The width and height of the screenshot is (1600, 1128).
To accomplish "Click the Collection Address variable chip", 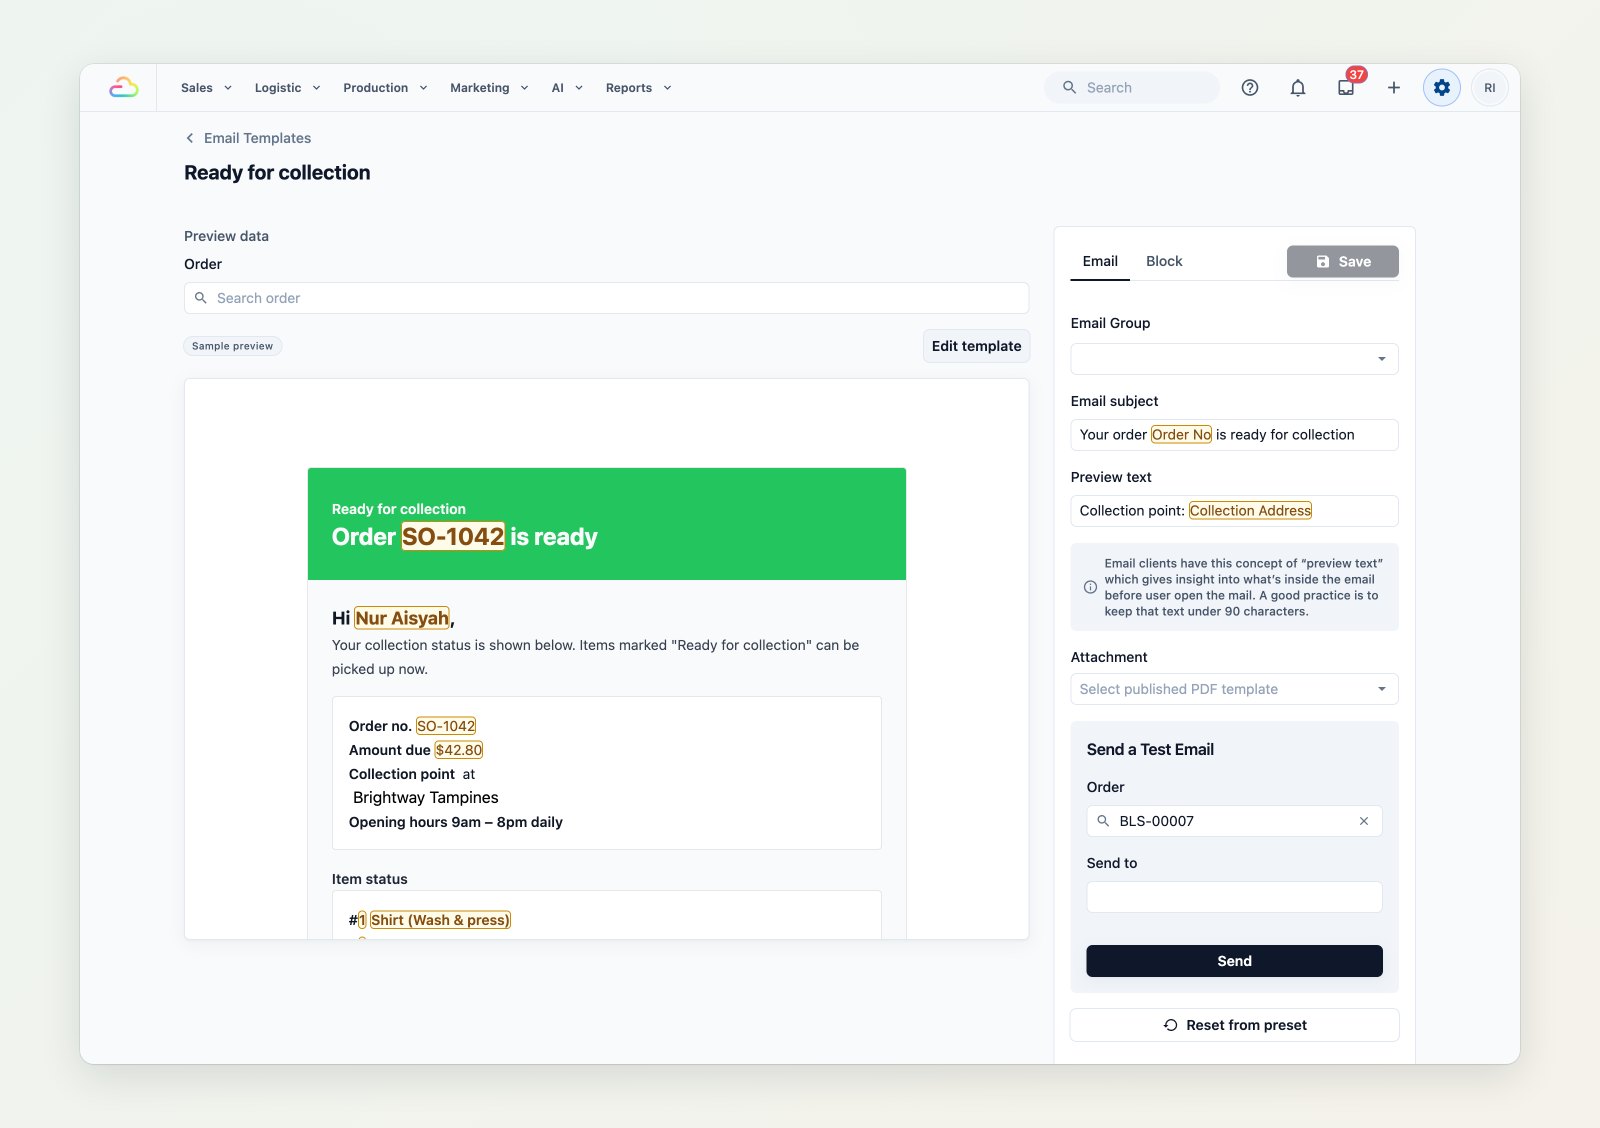I will (x=1250, y=511).
